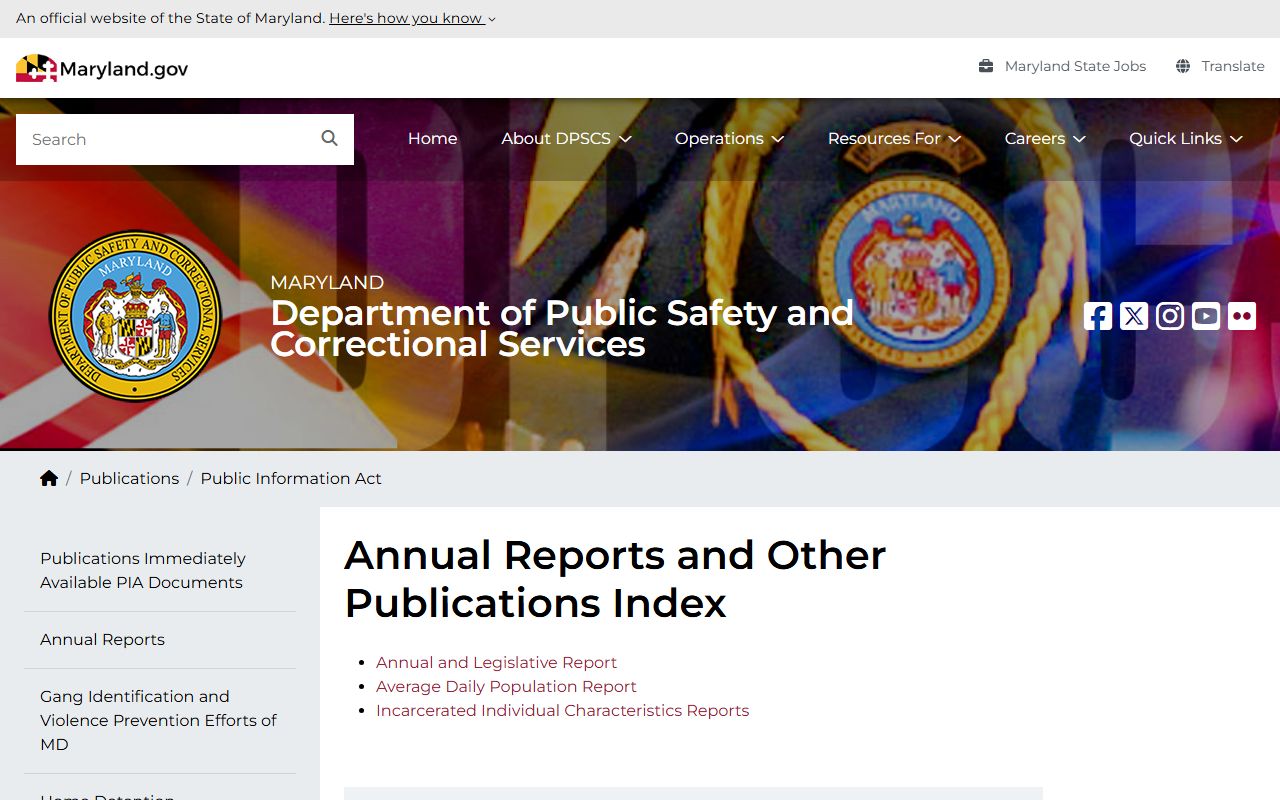
Task: Click the Department of Public Safety title
Action: [x=562, y=328]
